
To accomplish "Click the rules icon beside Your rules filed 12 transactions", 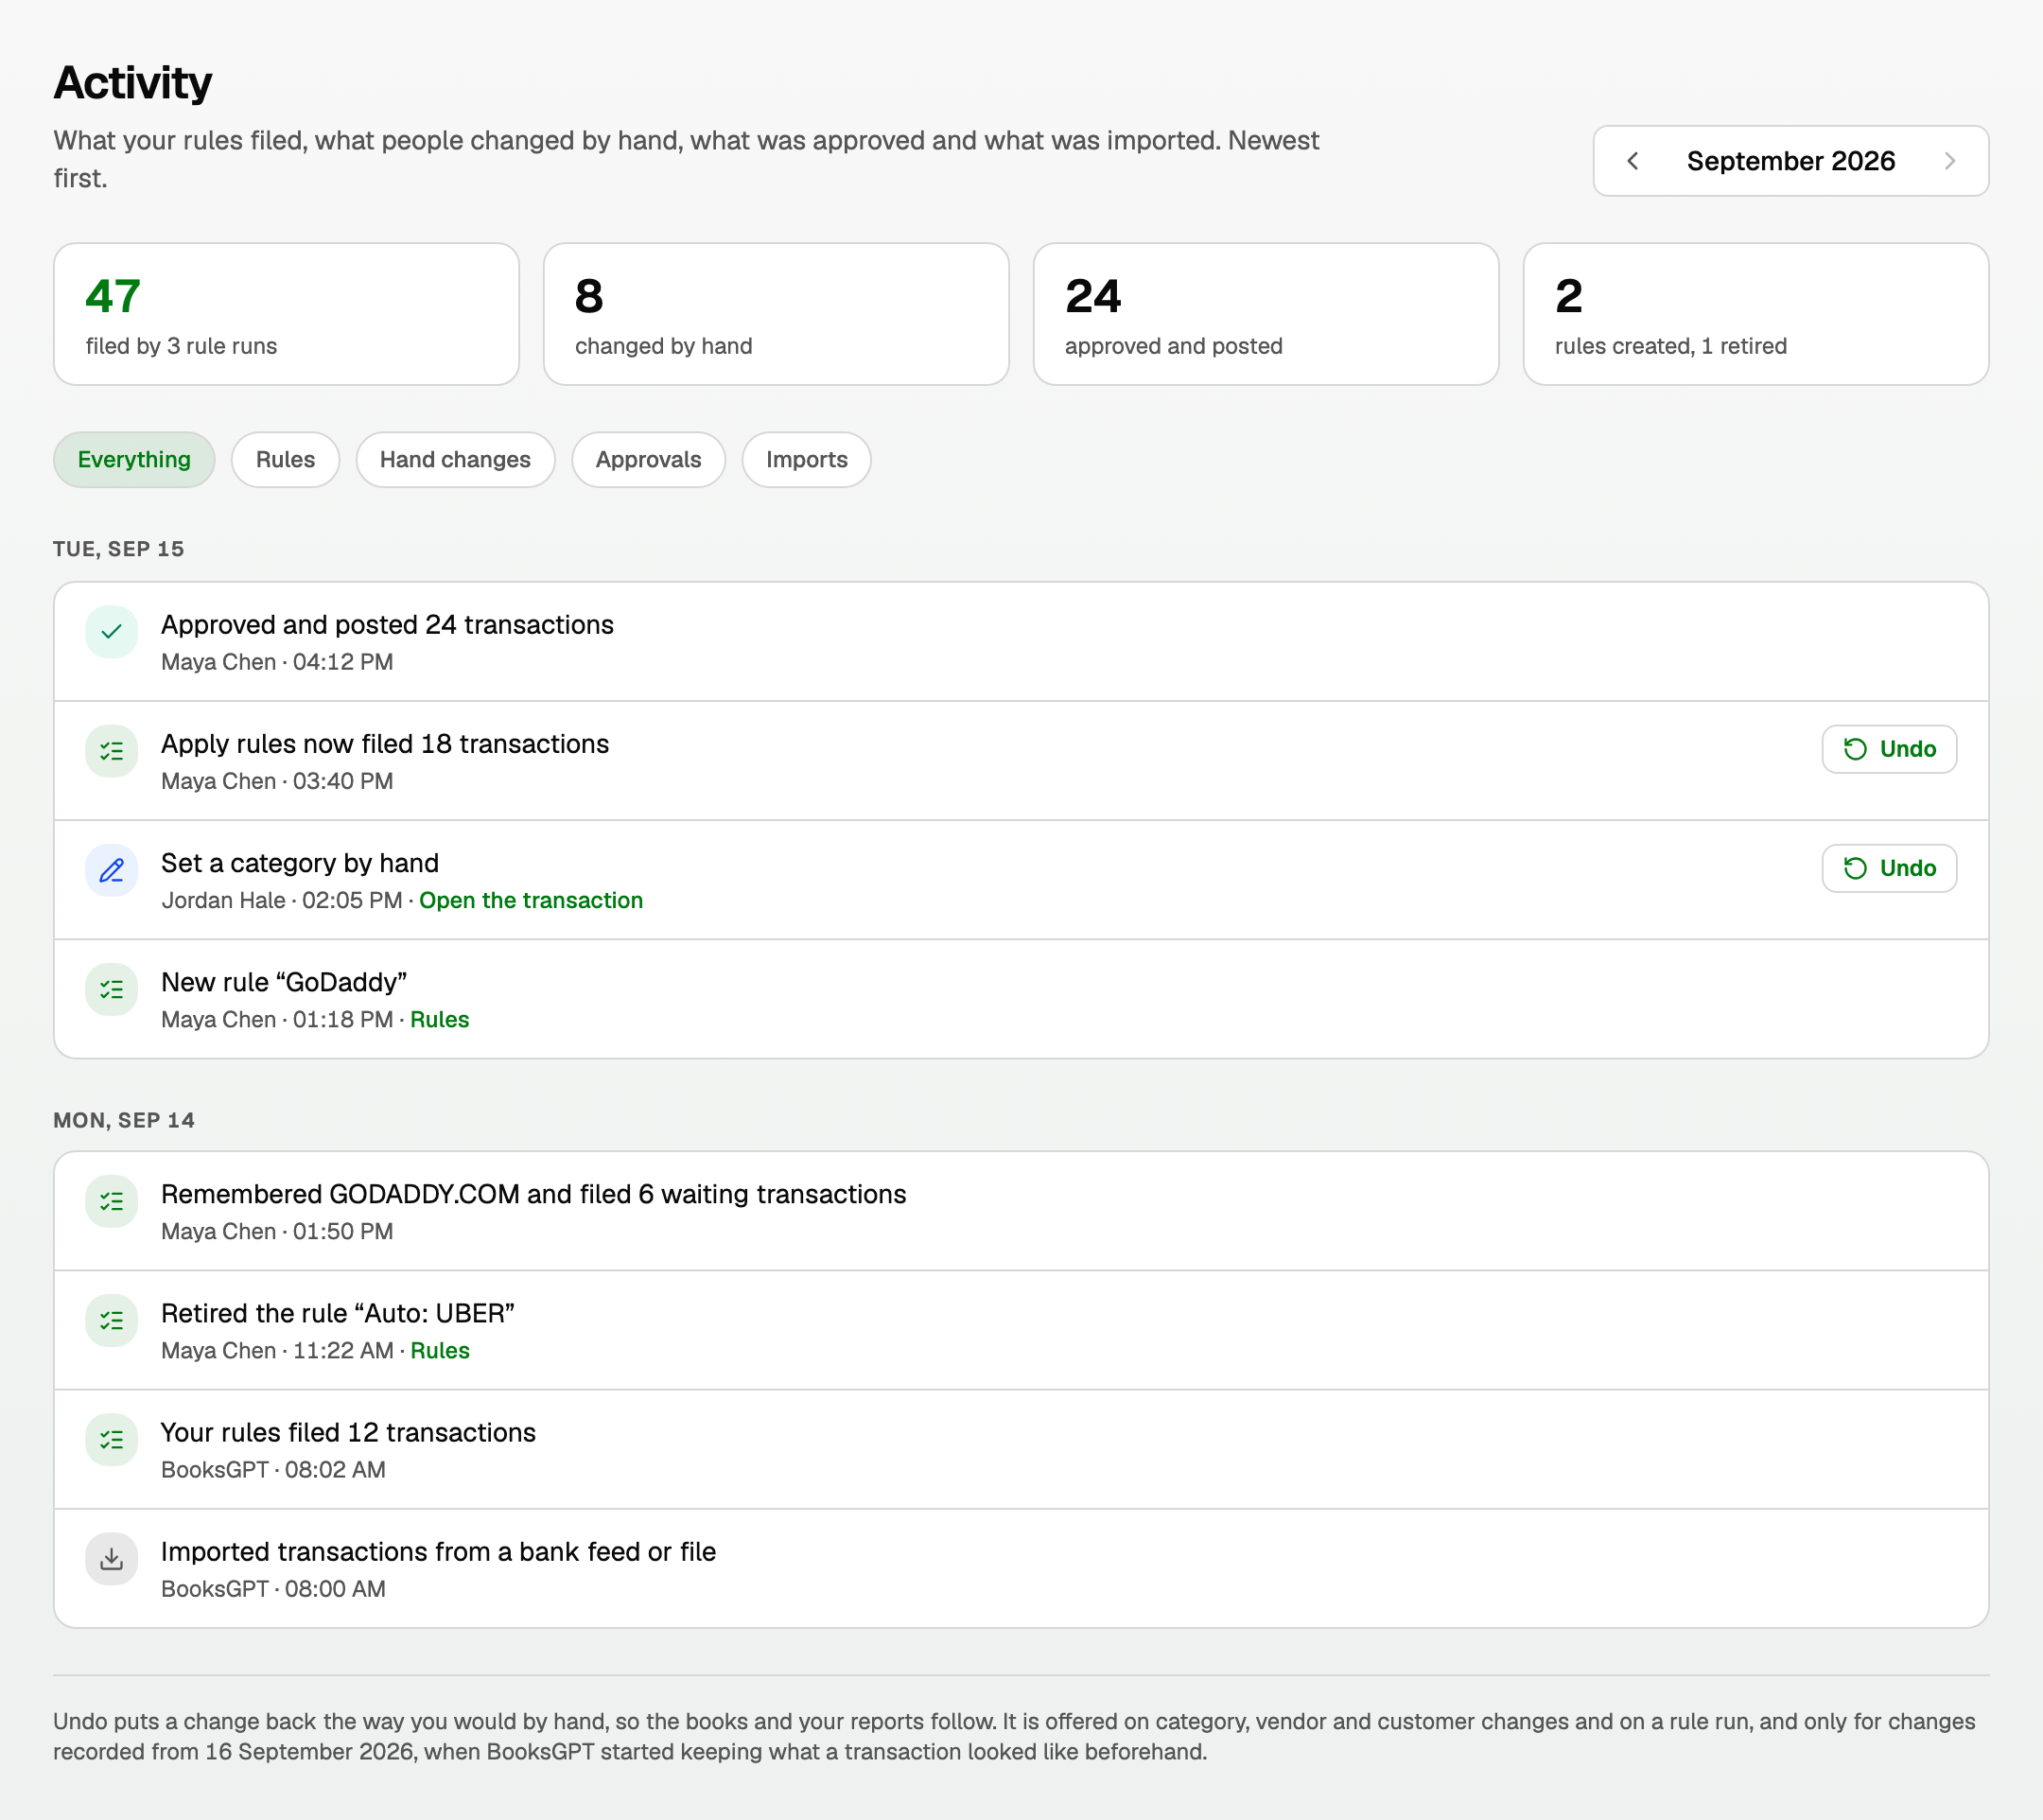I will pos(111,1439).
